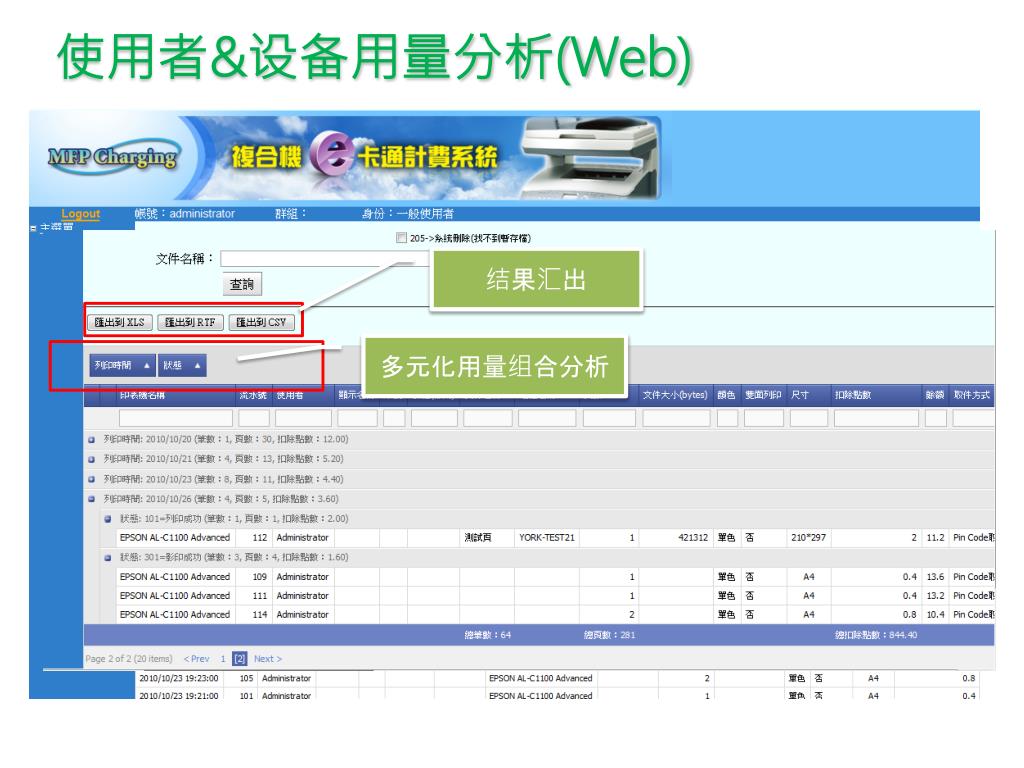This screenshot has width=1024, height=768.
Task: Click the 2010/10/23 19:23:00 timestamp in background table
Action: tap(179, 679)
